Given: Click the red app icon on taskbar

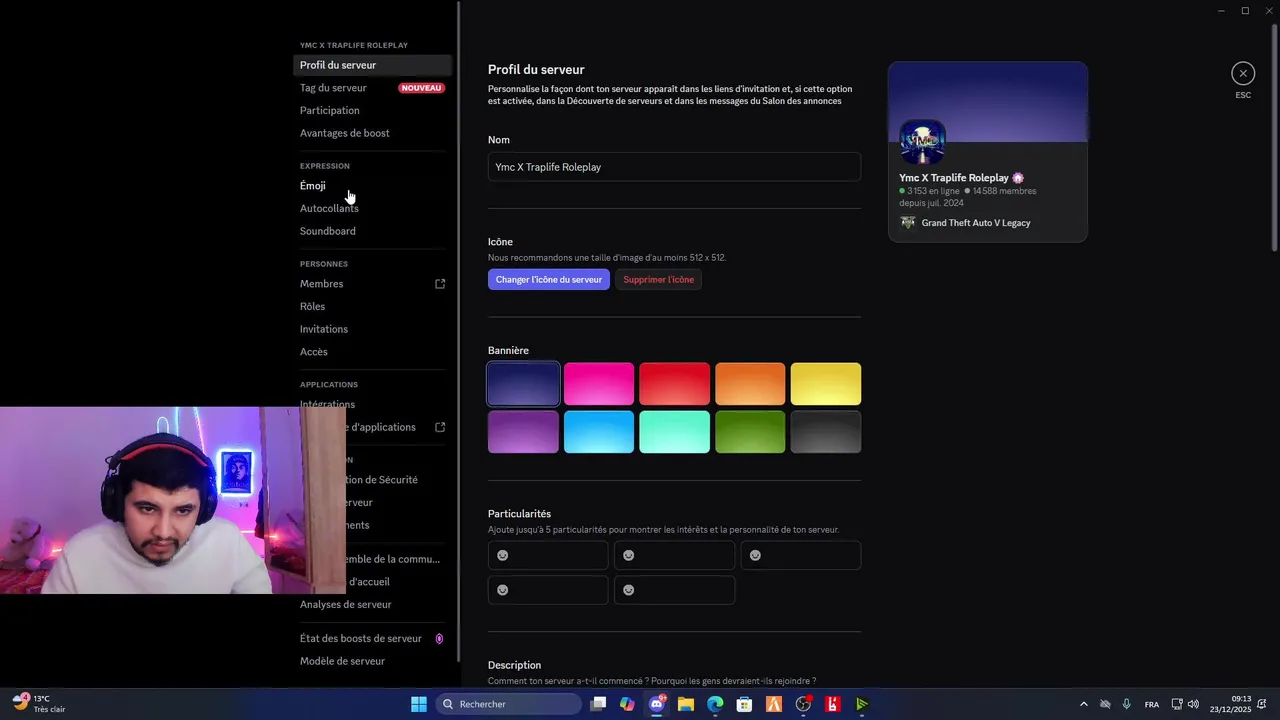Looking at the screenshot, I should coord(832,704).
